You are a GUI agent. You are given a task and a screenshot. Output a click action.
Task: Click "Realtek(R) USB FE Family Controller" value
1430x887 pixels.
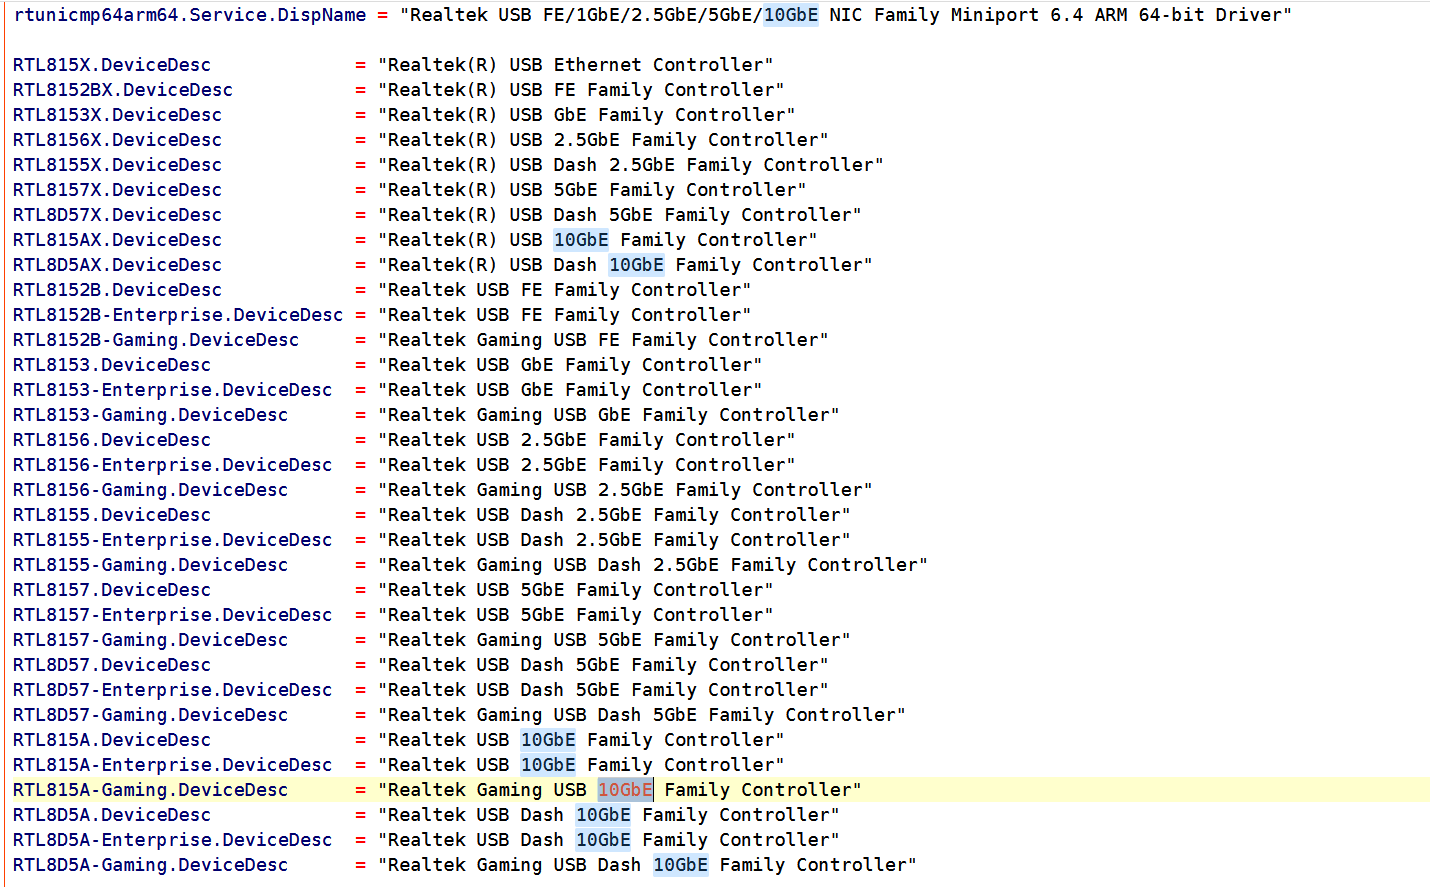[581, 90]
